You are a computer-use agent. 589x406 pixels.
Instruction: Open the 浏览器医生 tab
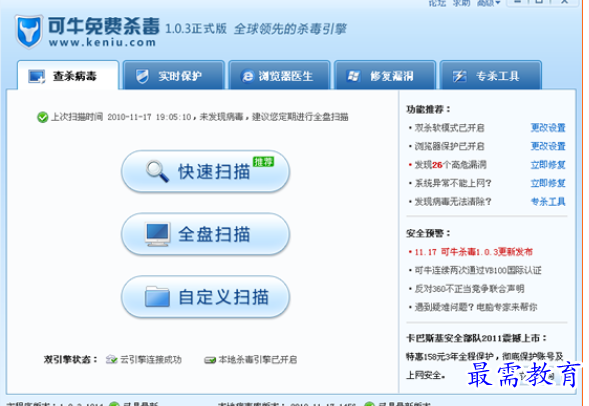[x=279, y=75]
